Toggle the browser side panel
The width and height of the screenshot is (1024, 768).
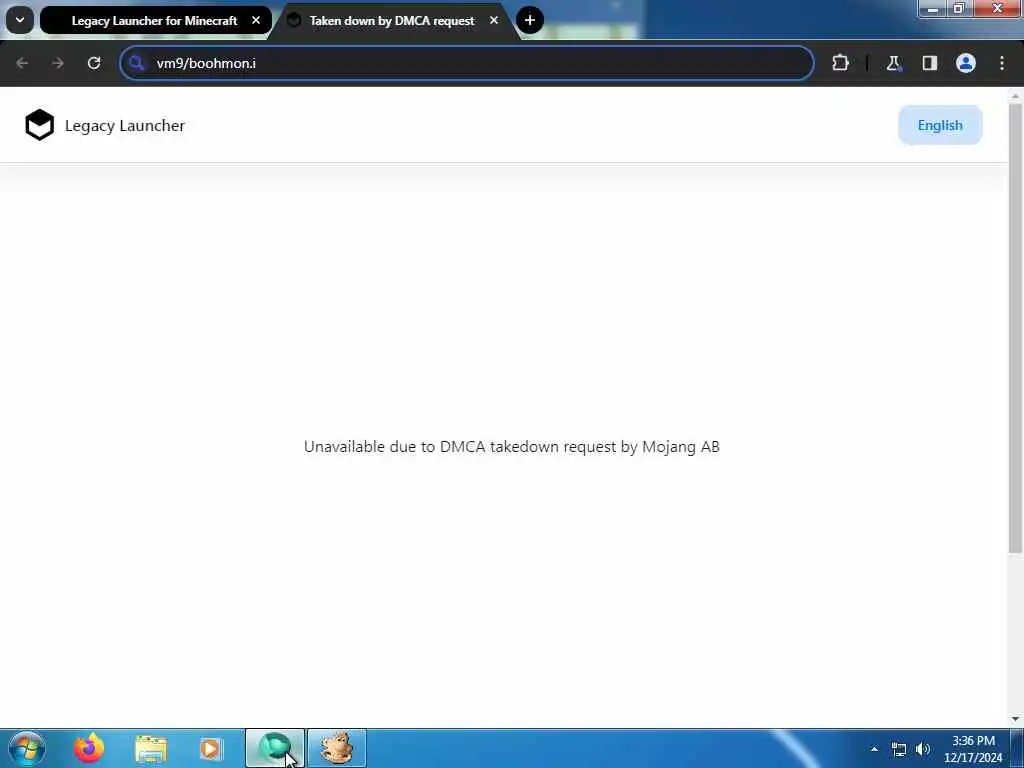pos(930,63)
